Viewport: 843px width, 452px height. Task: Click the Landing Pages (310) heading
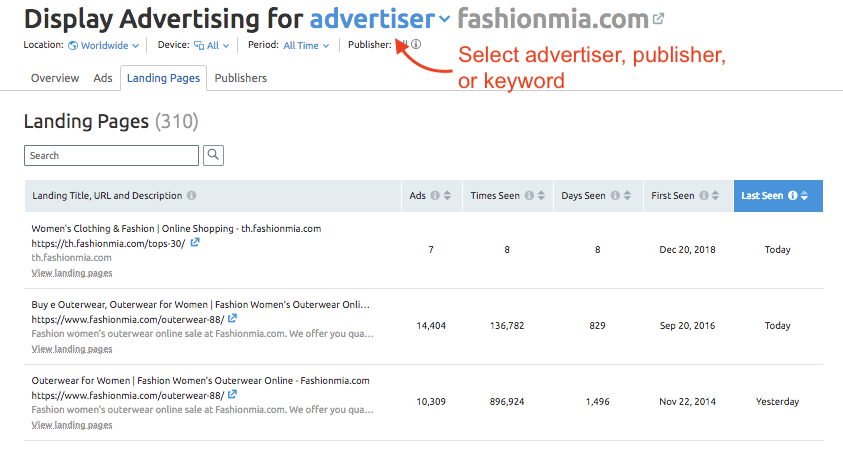[111, 121]
